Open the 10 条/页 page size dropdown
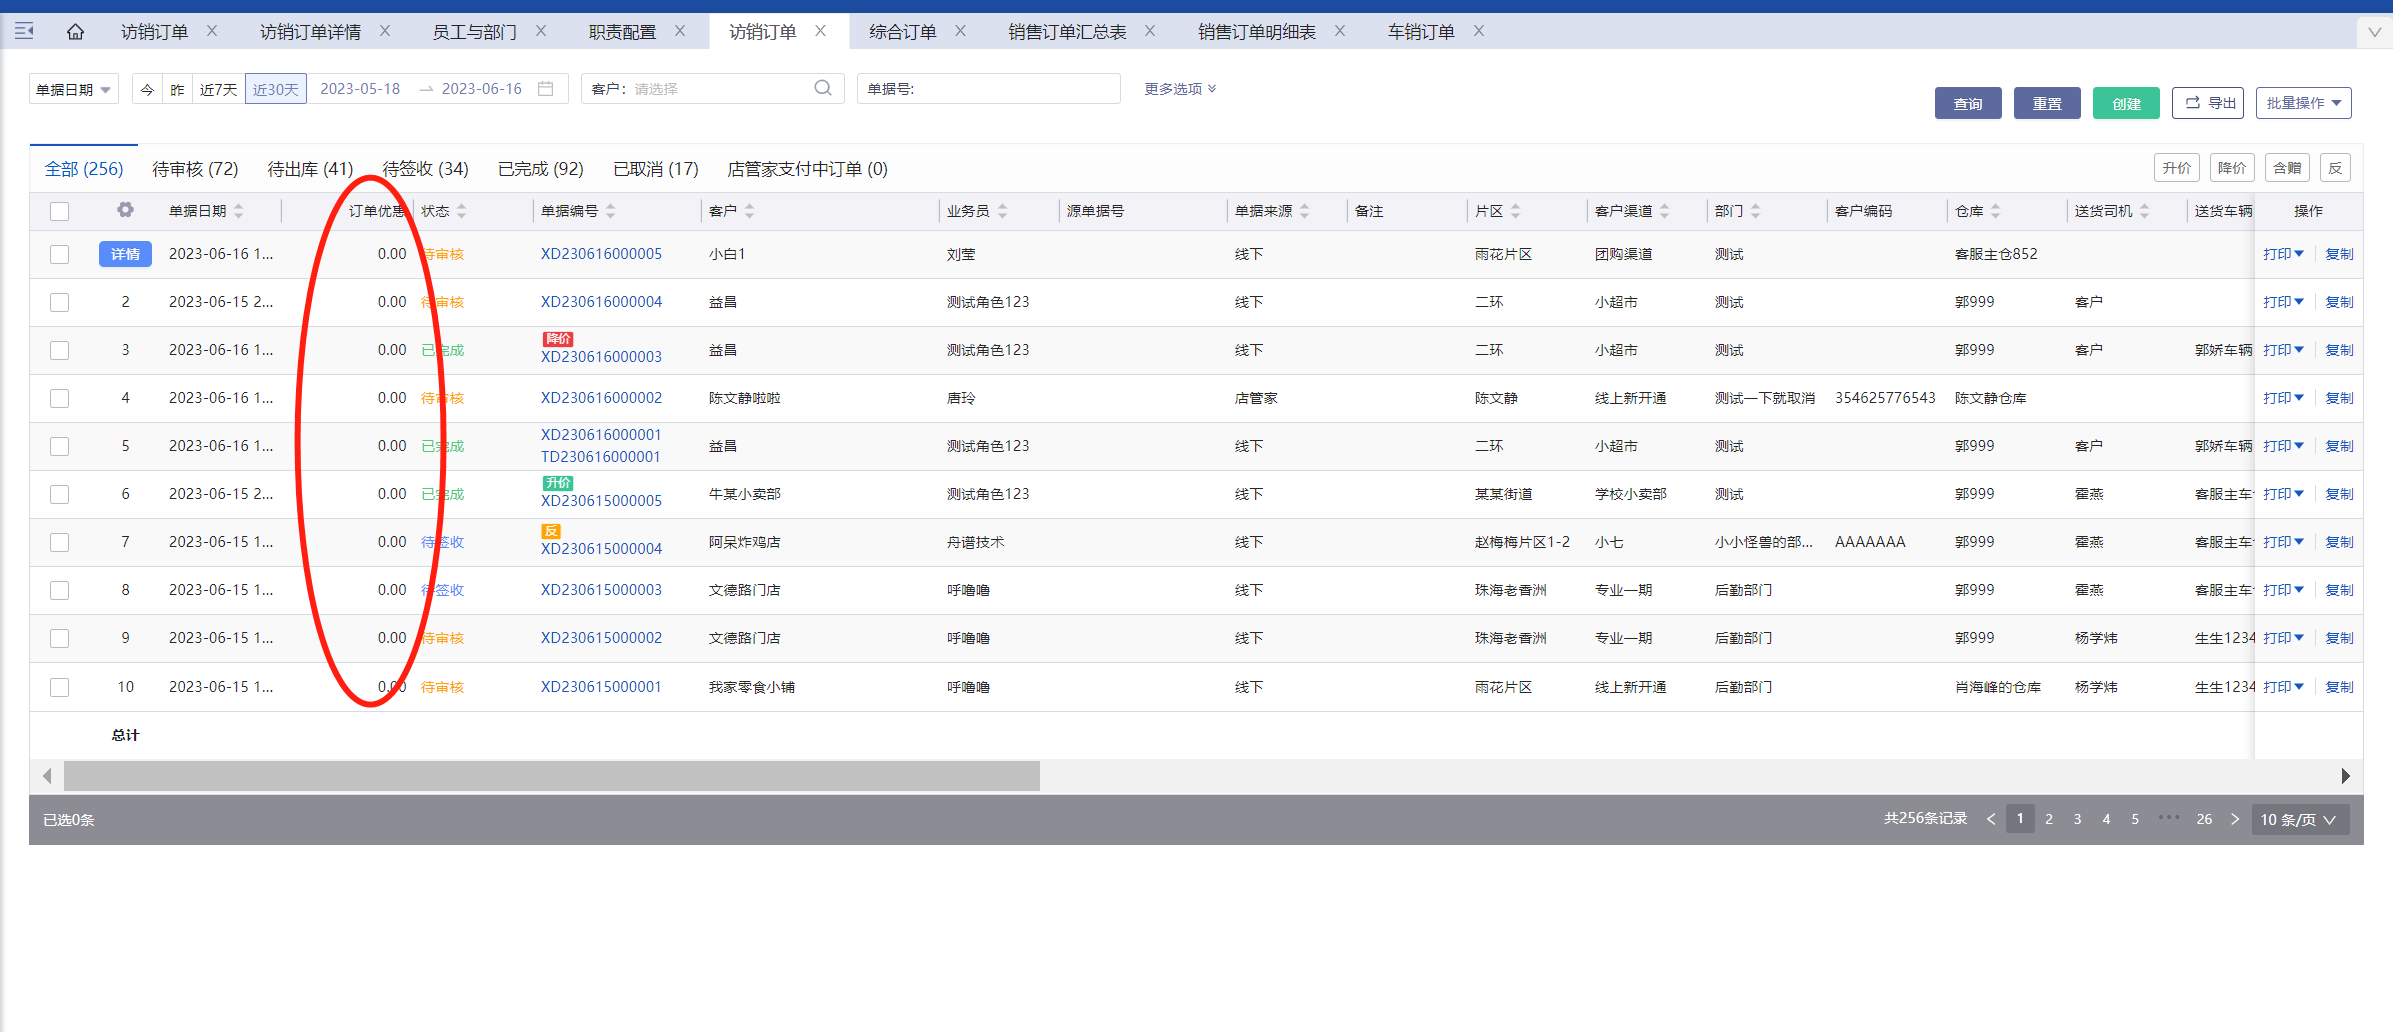Screen dimensions: 2393x1032 (x=2298, y=819)
